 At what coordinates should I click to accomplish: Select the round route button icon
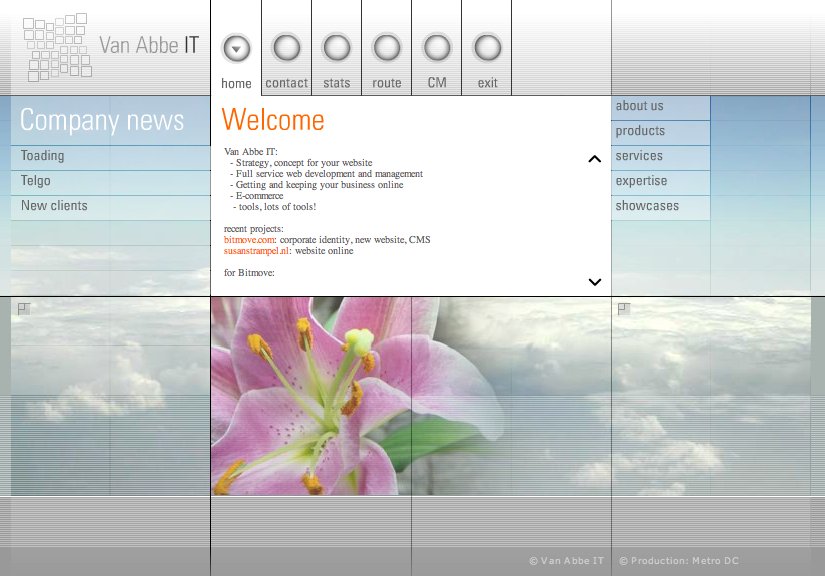click(x=387, y=48)
